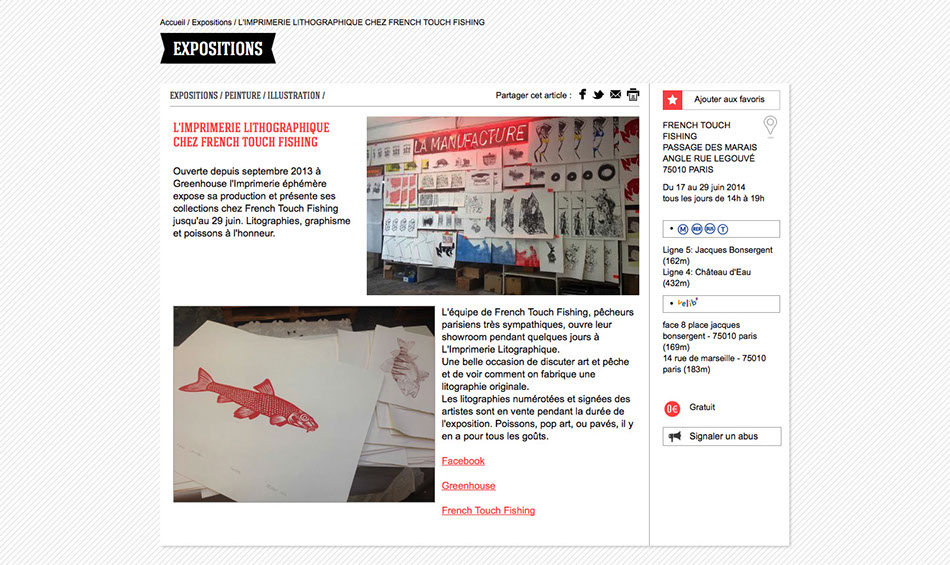950x565 pixels.
Task: Select the Metro M transport icon
Action: pos(683,229)
